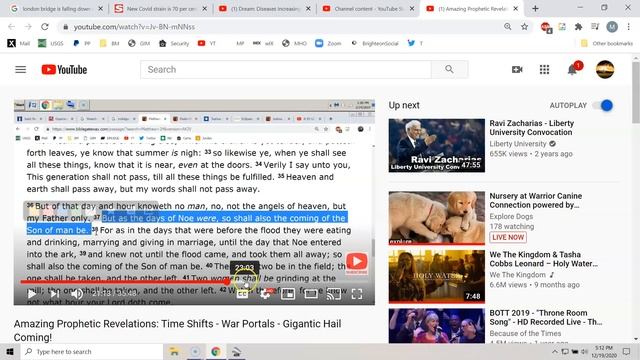Open Security bookmark

[174, 43]
